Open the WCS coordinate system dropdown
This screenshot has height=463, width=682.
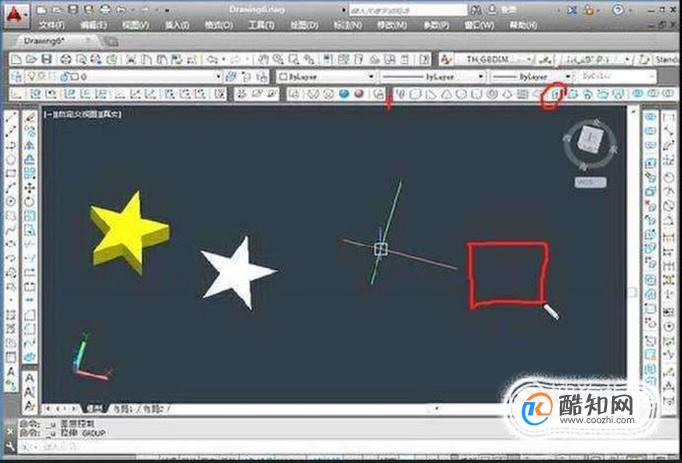coord(590,182)
